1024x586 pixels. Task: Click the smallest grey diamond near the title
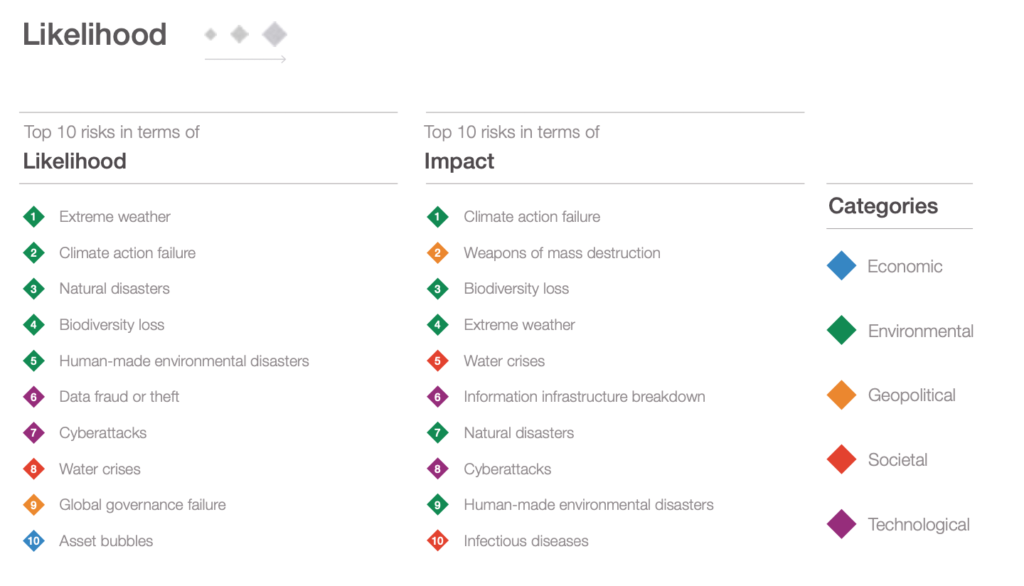pyautogui.click(x=210, y=34)
